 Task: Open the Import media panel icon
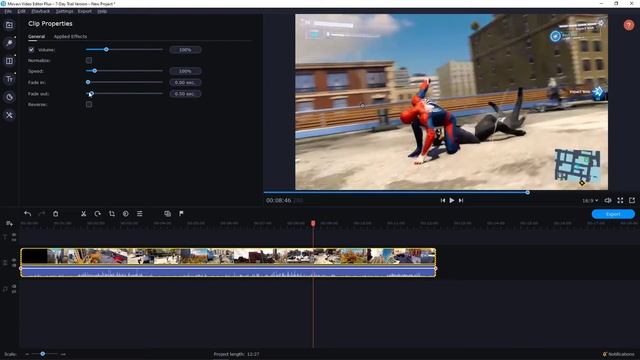(9, 25)
